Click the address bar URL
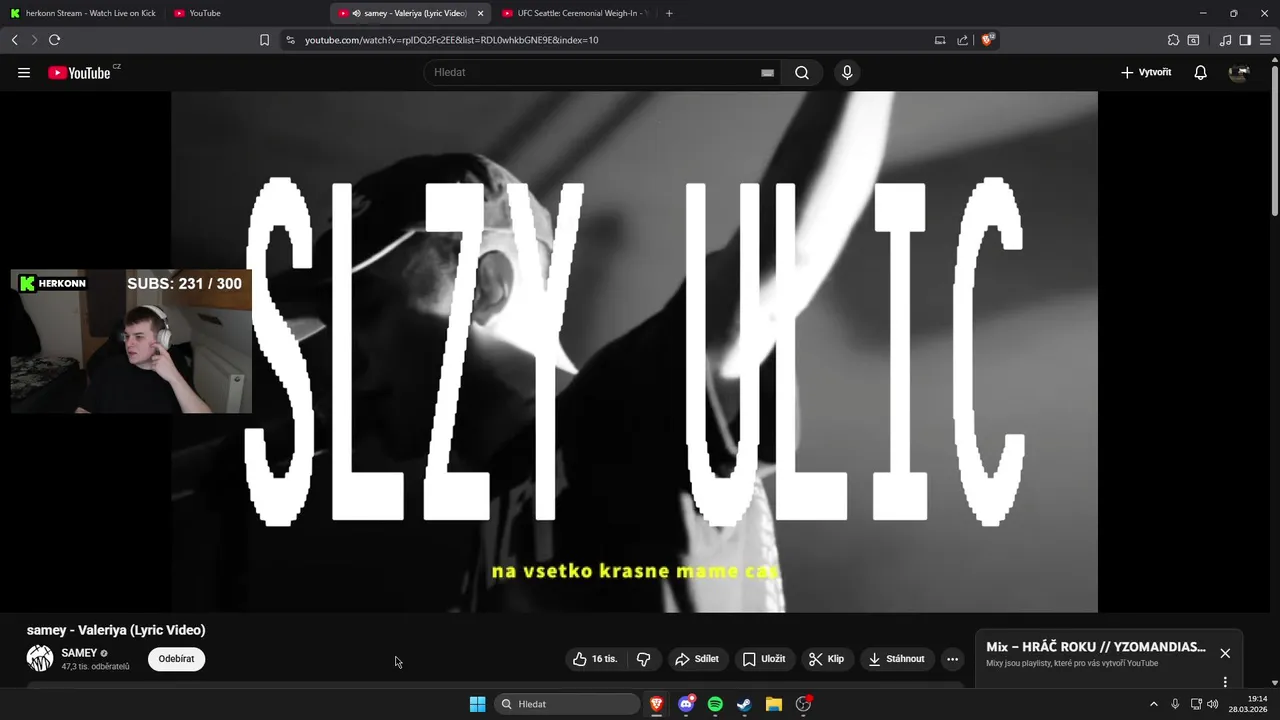This screenshot has height=720, width=1280. (451, 40)
